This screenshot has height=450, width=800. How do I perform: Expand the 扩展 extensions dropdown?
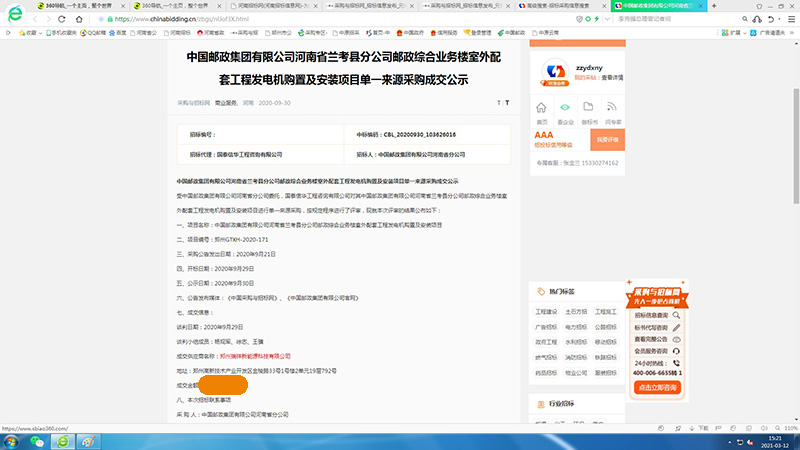(x=744, y=33)
